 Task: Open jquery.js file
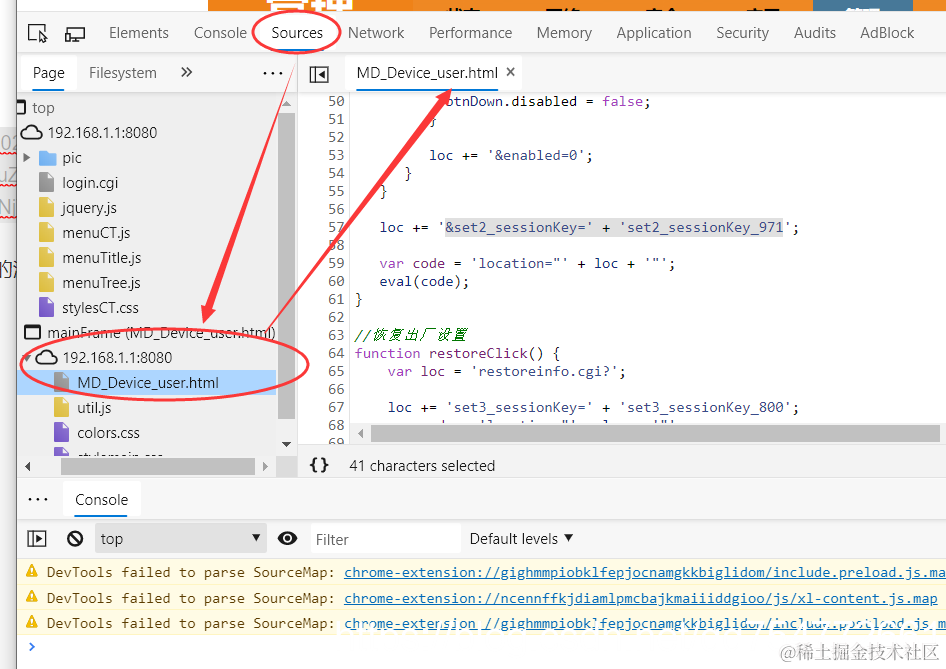[89, 208]
